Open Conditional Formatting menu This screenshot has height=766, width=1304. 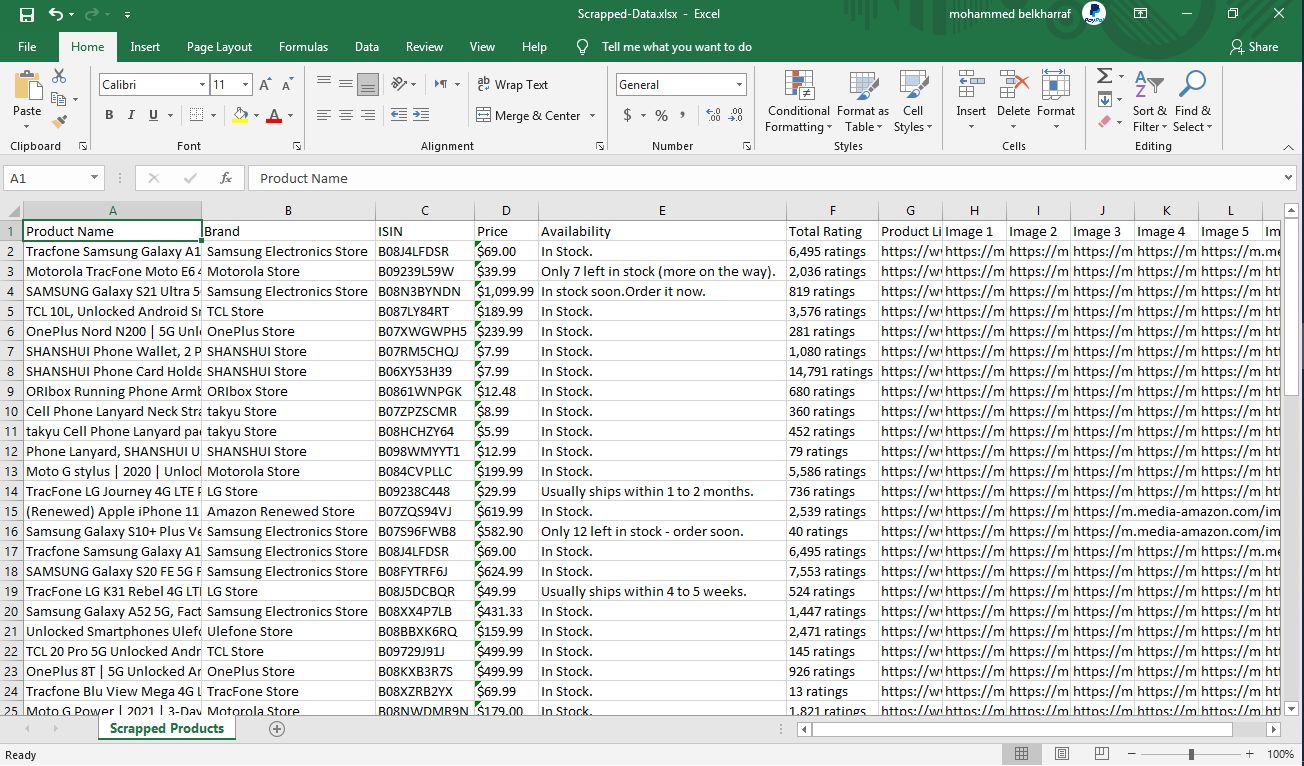click(x=798, y=101)
